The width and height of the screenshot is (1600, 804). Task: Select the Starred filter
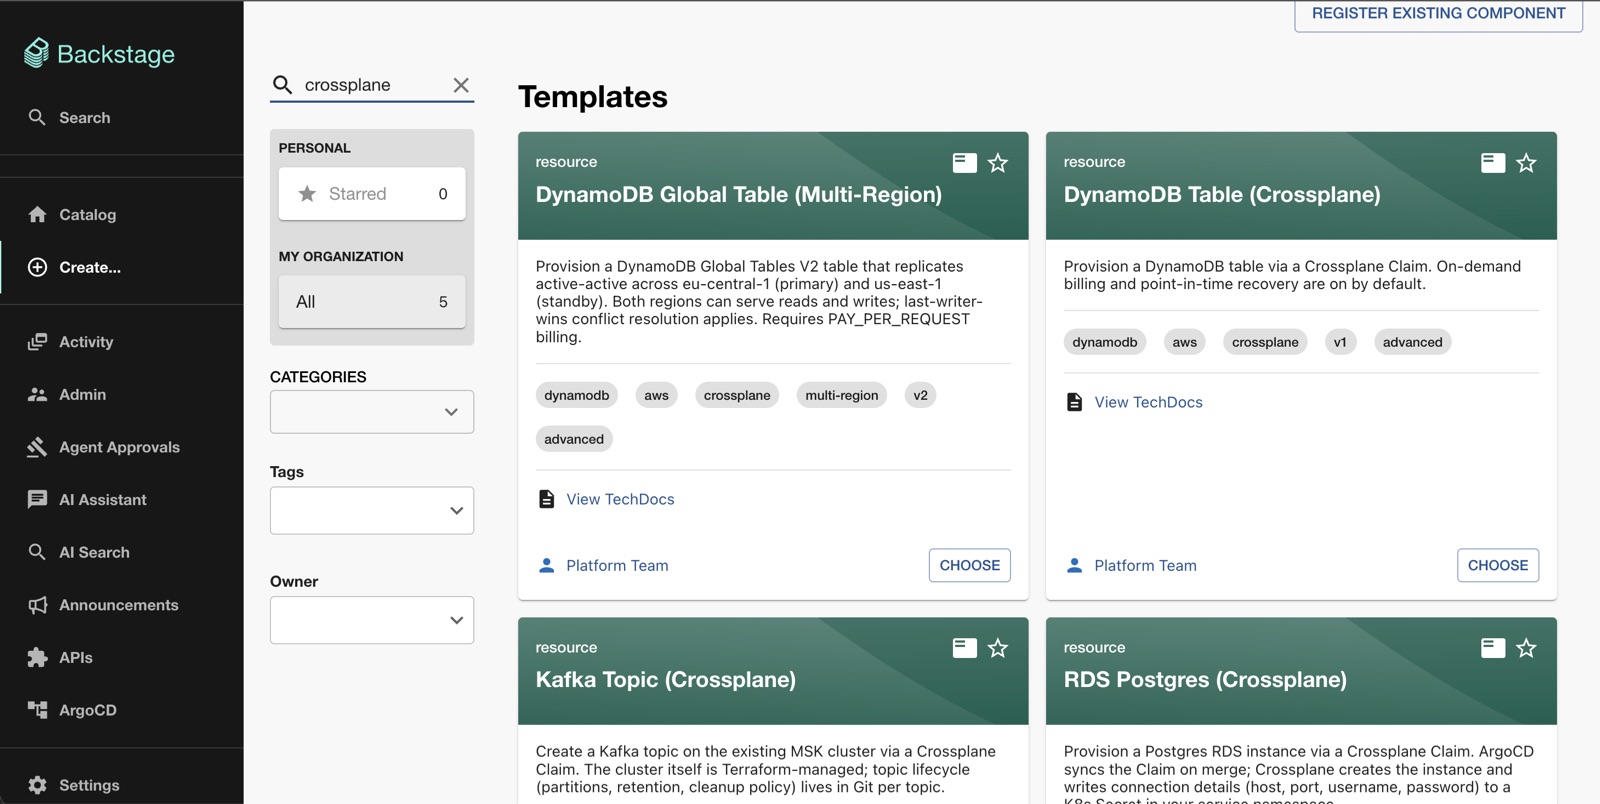pos(372,194)
